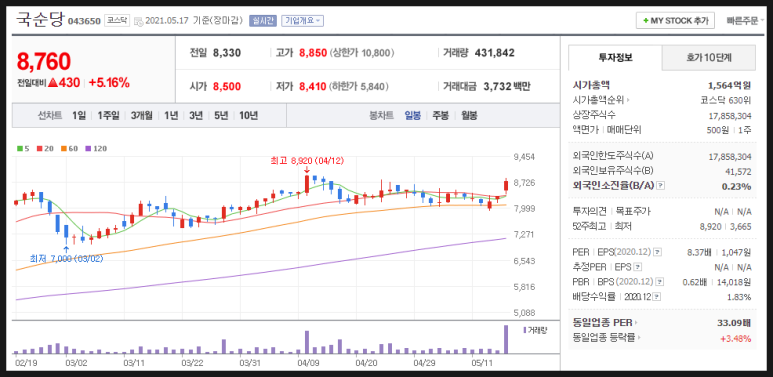The image size is (773, 377).
Task: Click the calendar icon before 2021.05.17 date
Action: 138,21
